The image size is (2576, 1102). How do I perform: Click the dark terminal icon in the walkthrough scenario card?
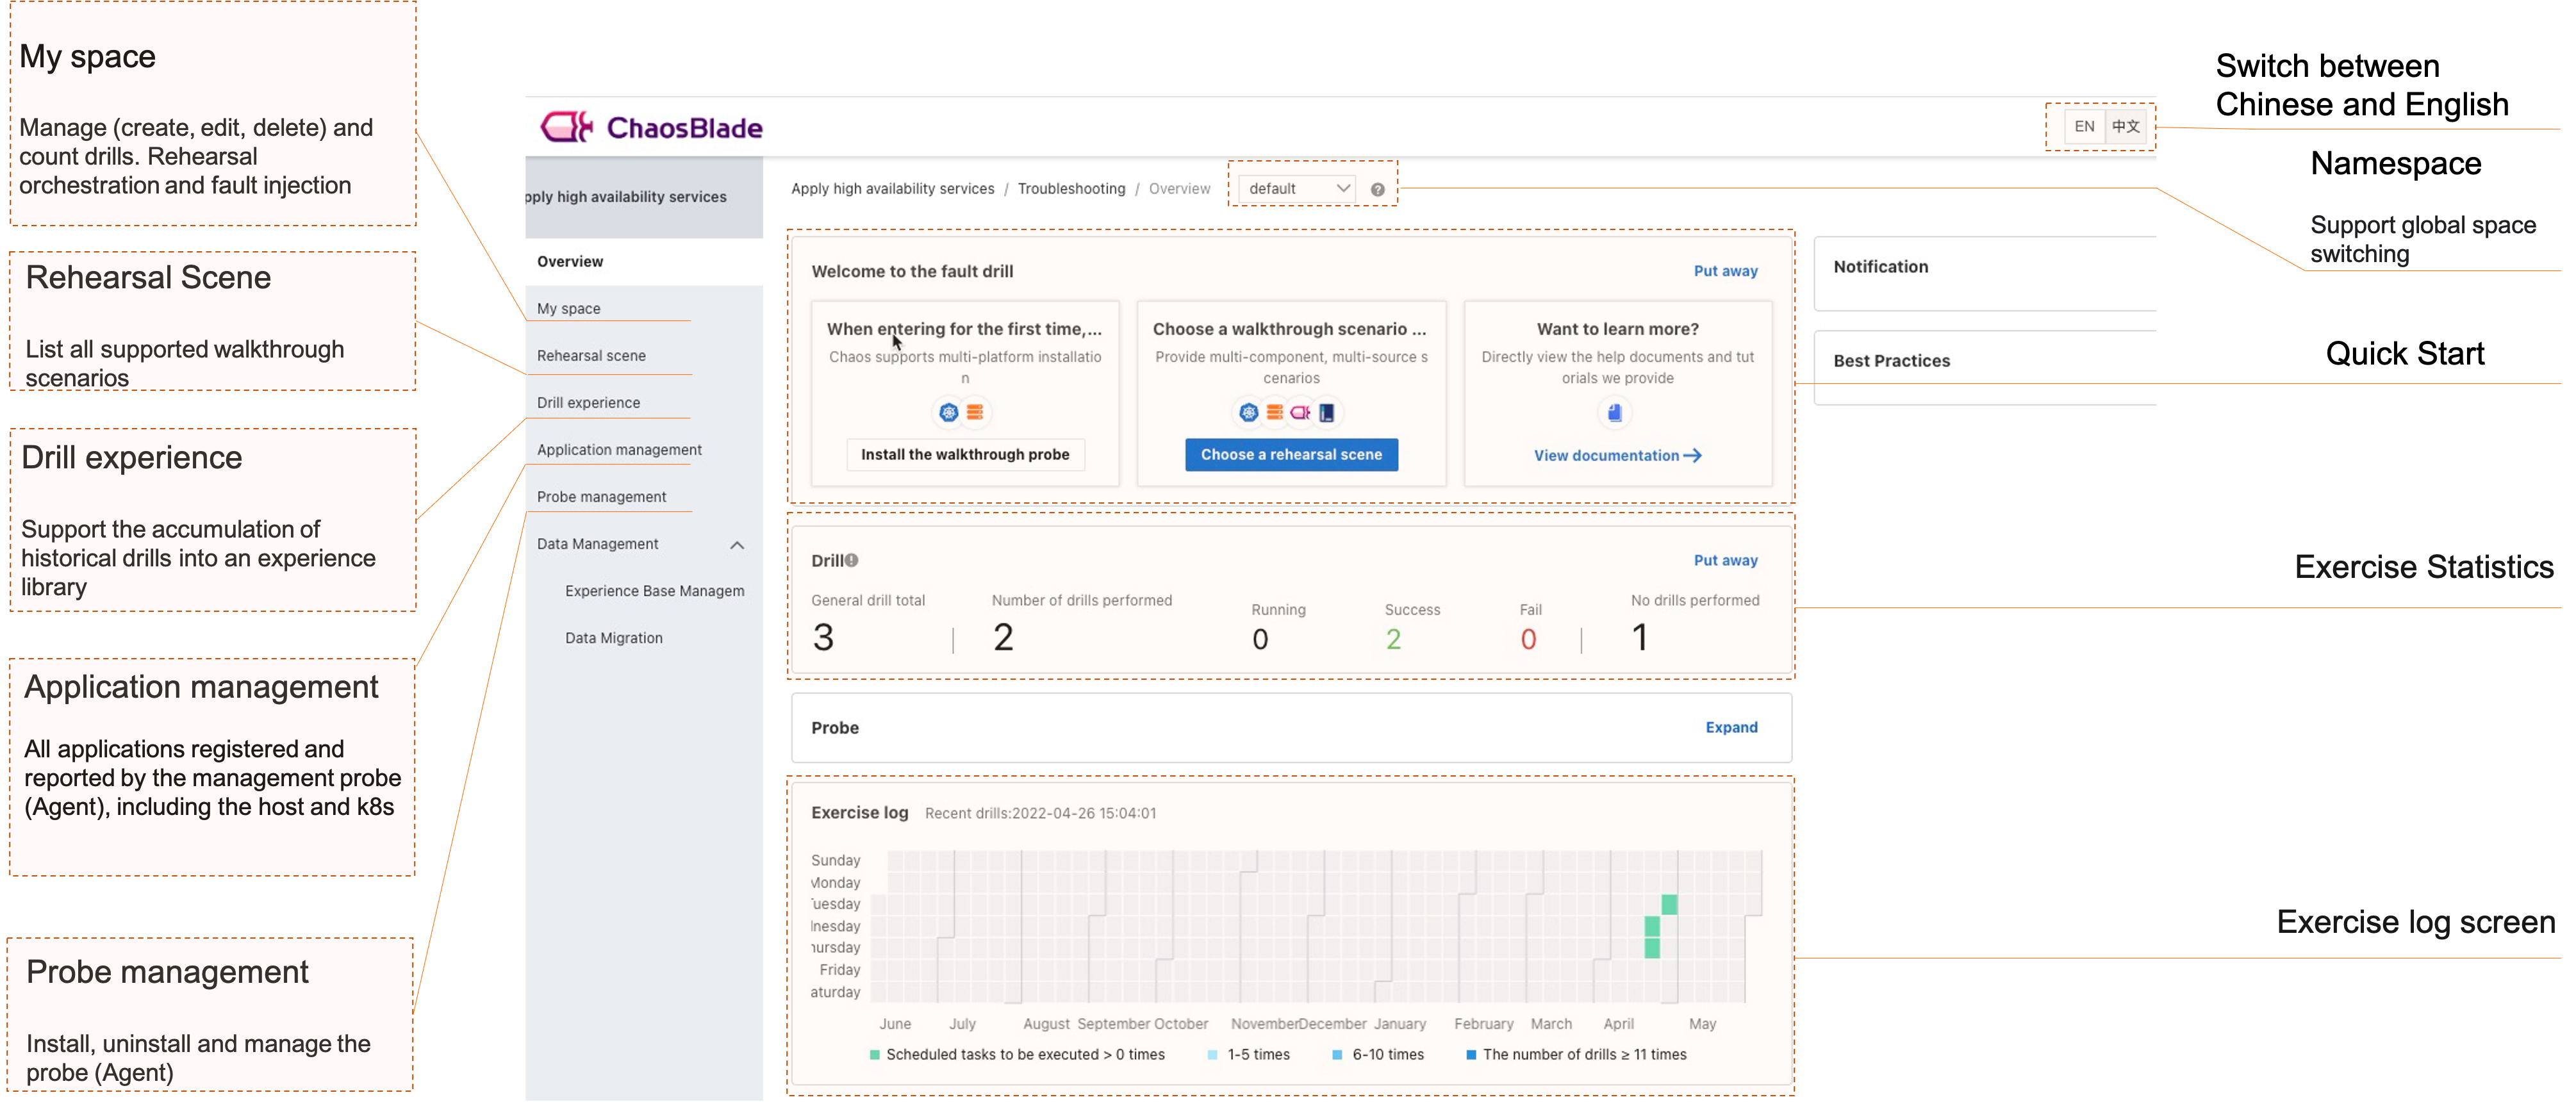[x=1326, y=412]
